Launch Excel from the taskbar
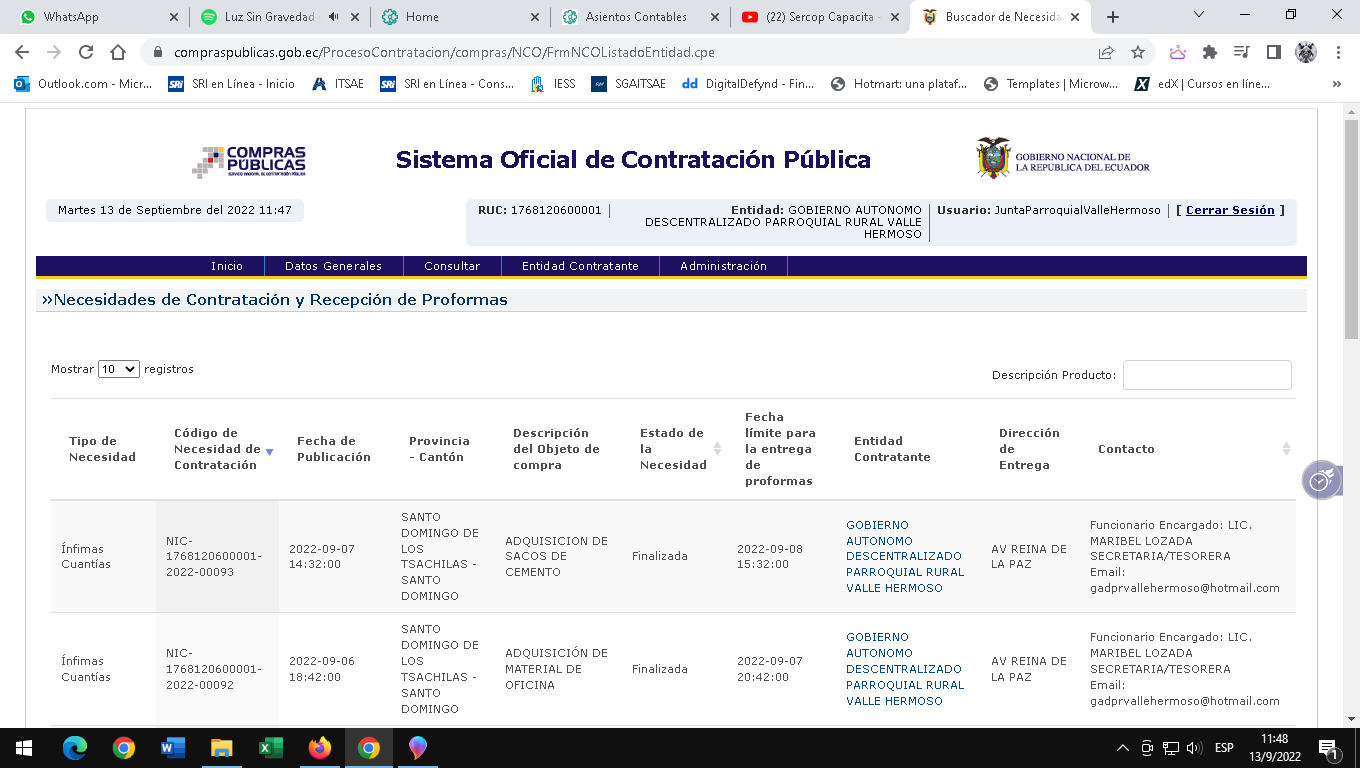The width and height of the screenshot is (1360, 768). click(x=270, y=748)
